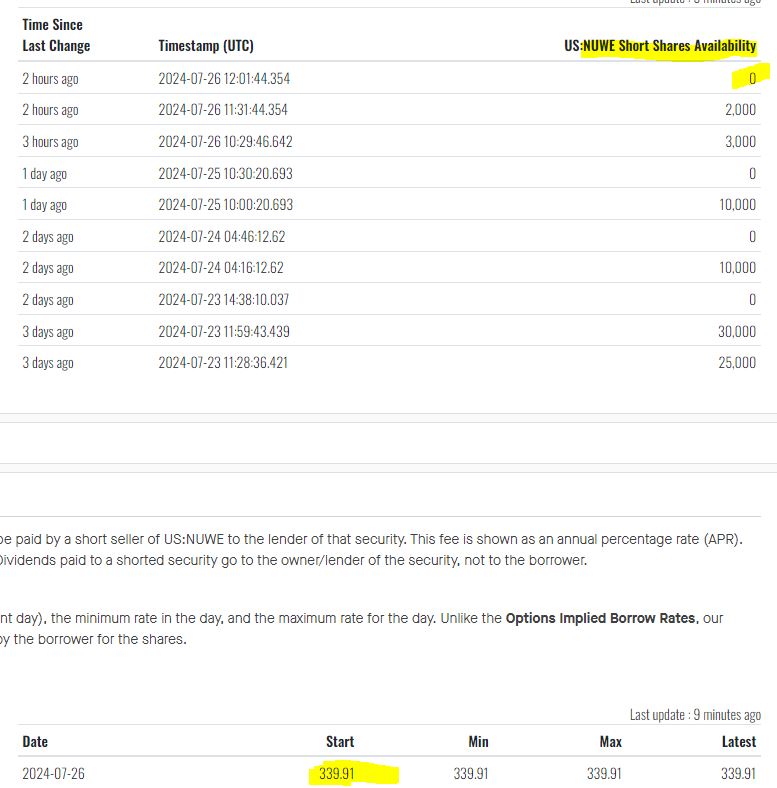Click the 2024-07-26 date in the rates table
777x788 pixels.
[x=53, y=773]
